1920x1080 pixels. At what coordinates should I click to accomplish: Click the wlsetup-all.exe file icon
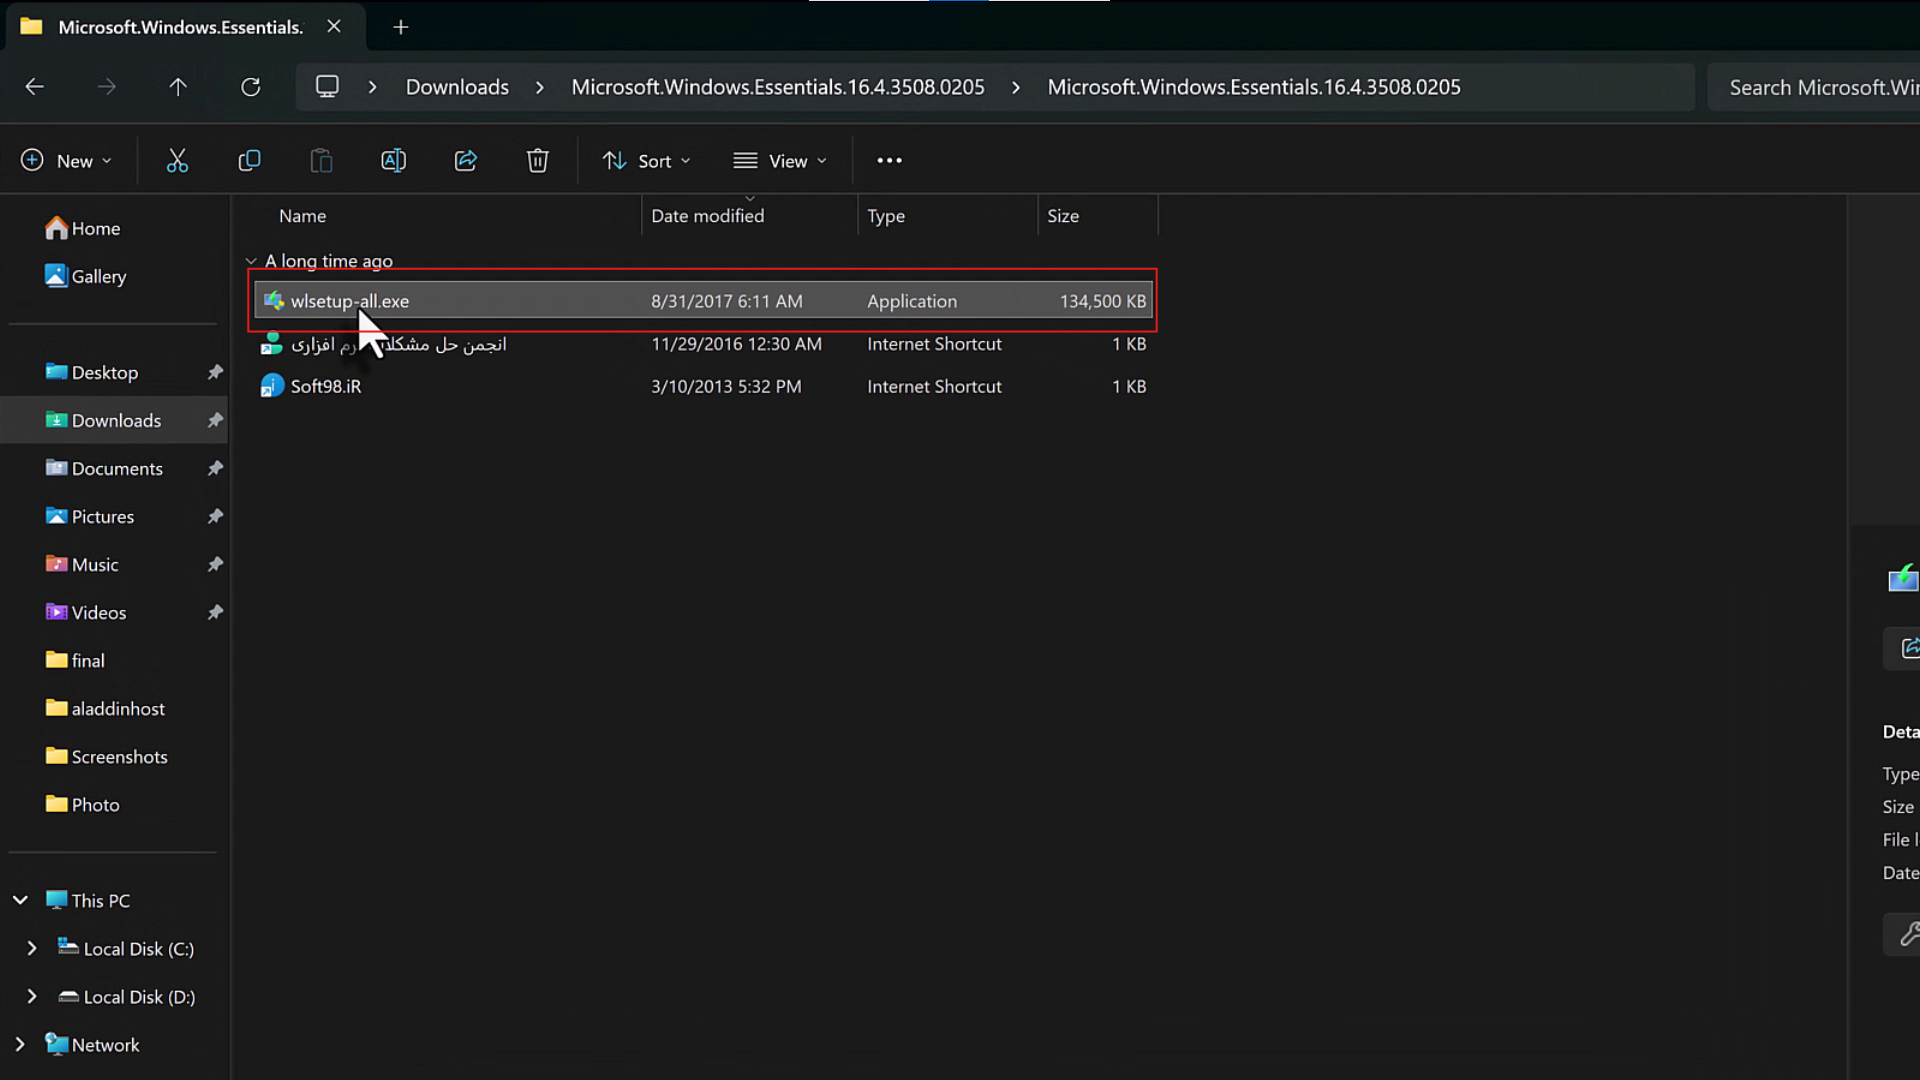(273, 301)
